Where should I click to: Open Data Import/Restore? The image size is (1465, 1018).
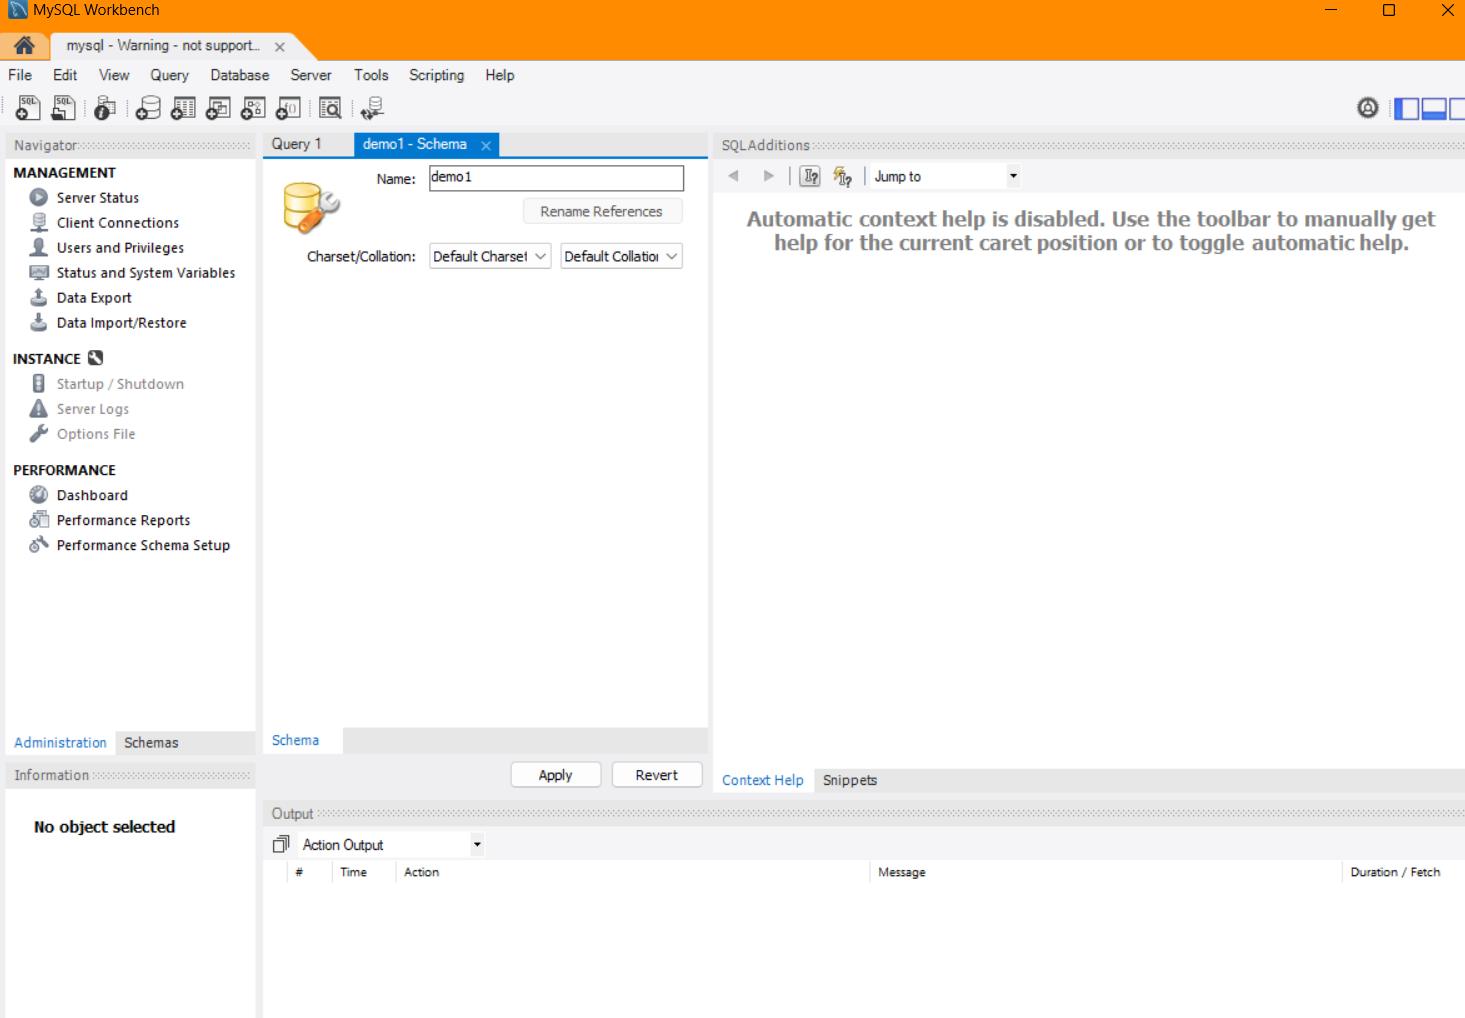pos(121,323)
